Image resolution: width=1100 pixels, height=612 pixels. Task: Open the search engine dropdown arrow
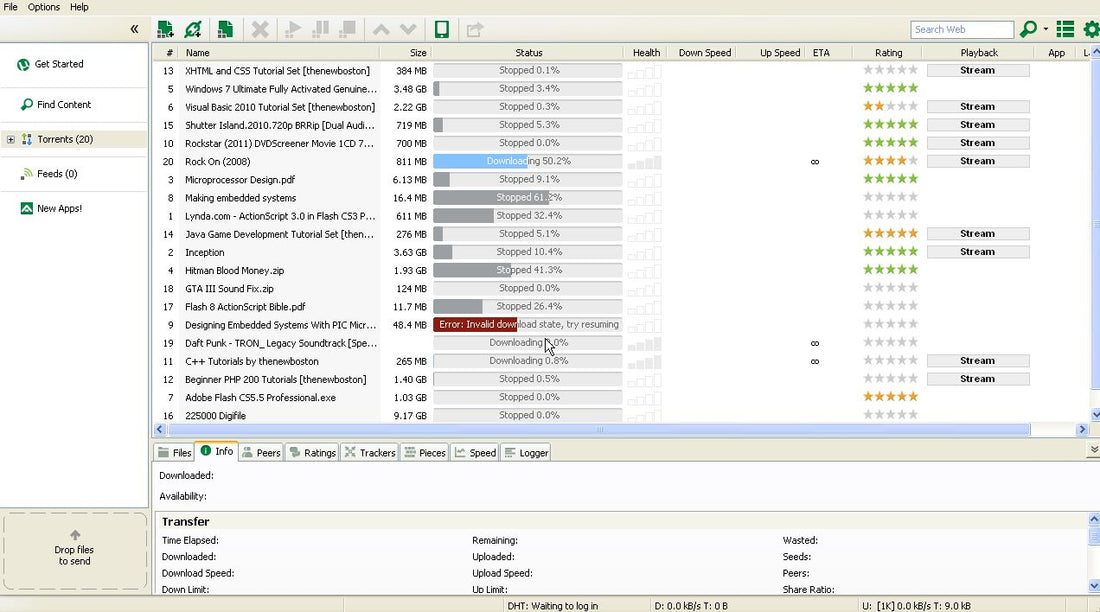(x=1045, y=28)
